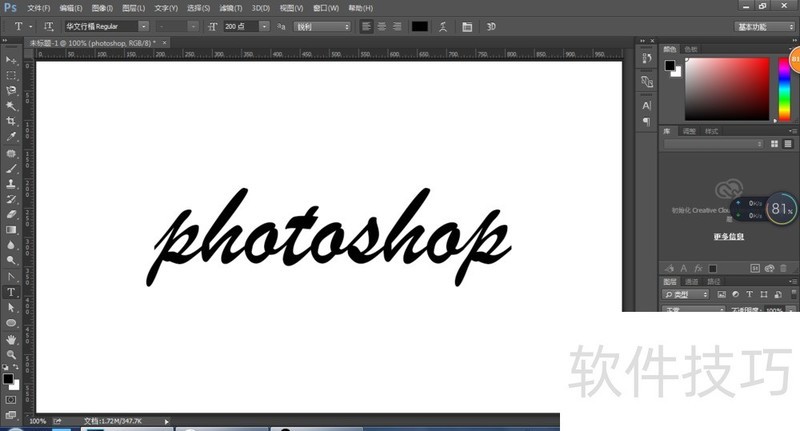Select the Dodge tool
Screen dimensions: 800x431
click(x=11, y=261)
